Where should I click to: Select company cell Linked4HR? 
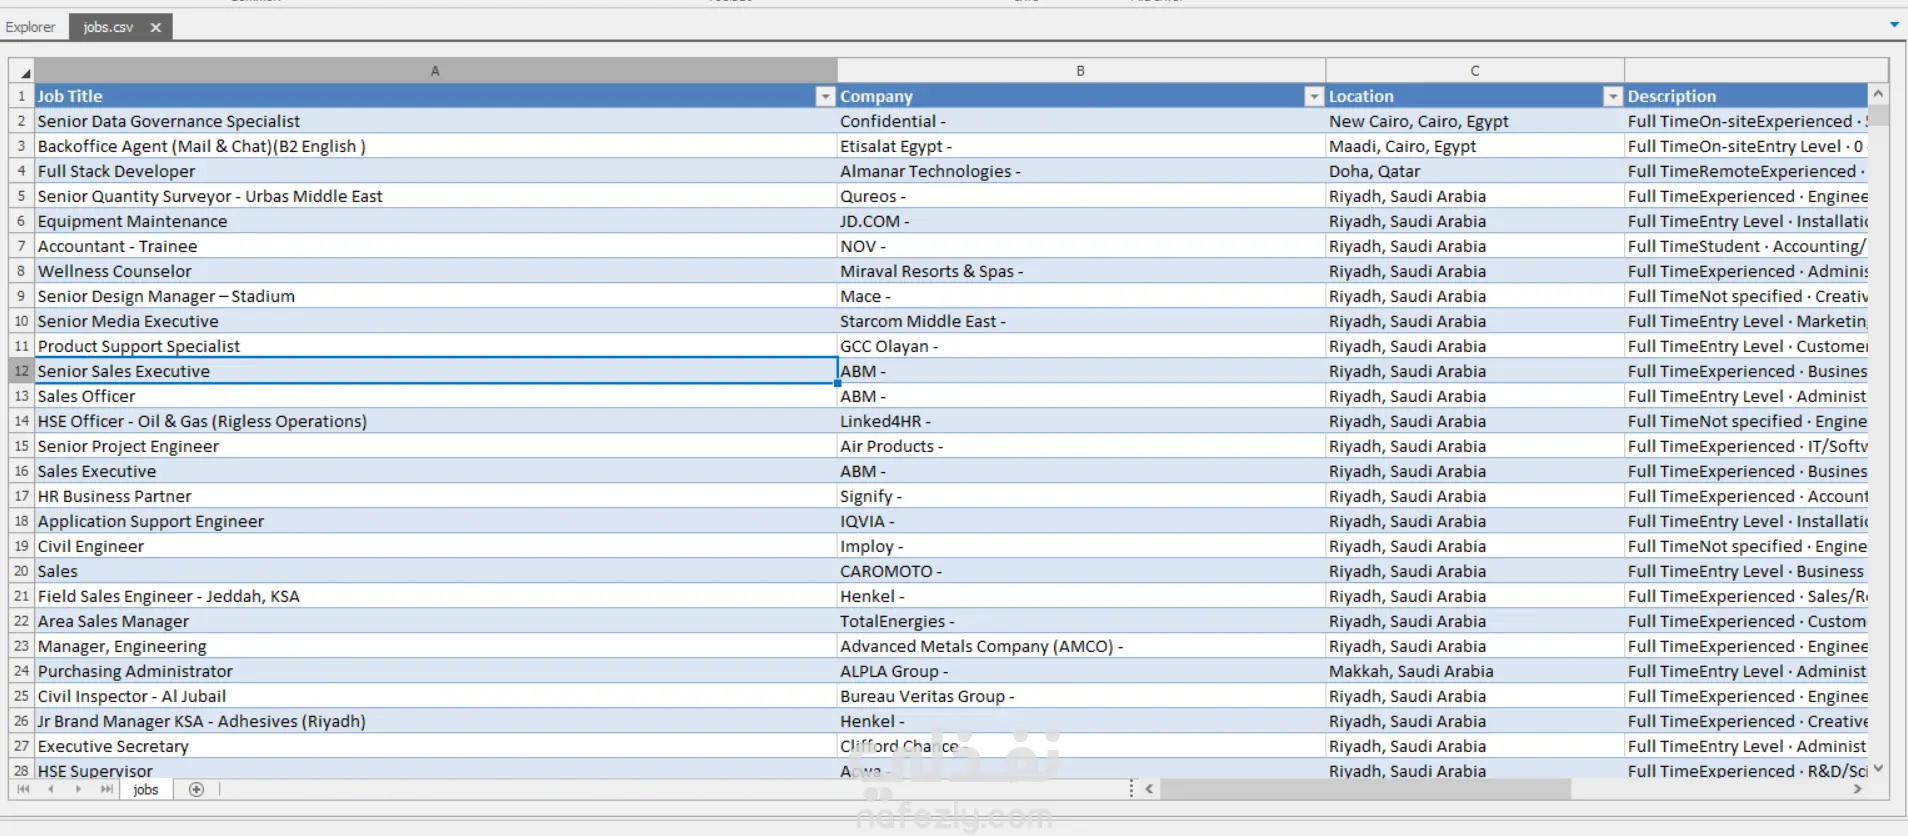[1081, 421]
